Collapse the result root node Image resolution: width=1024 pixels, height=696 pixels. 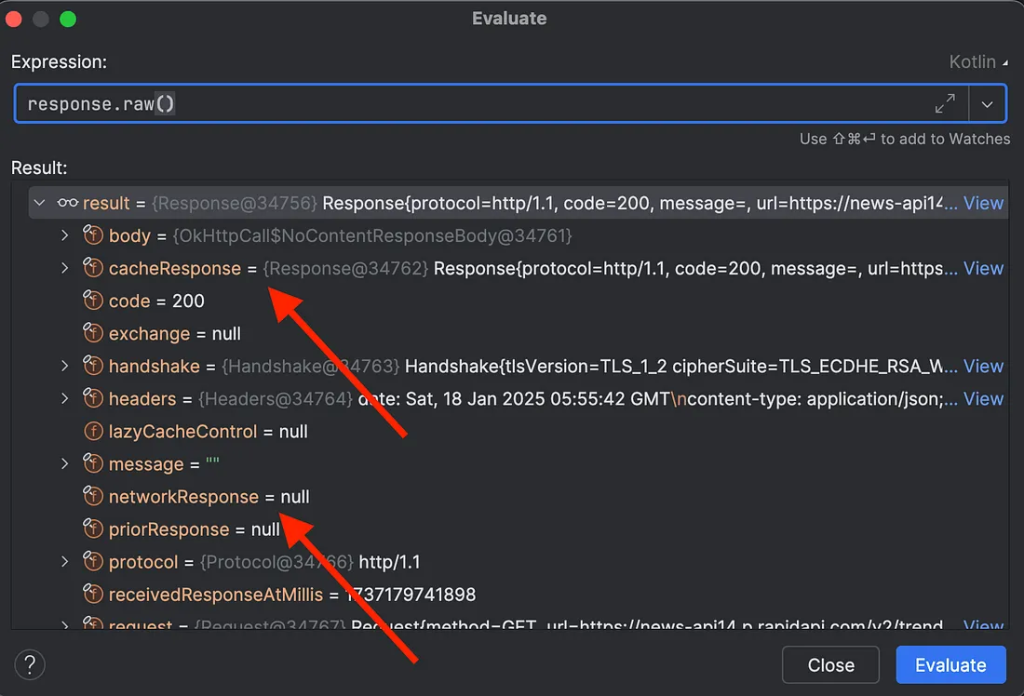pos(40,203)
